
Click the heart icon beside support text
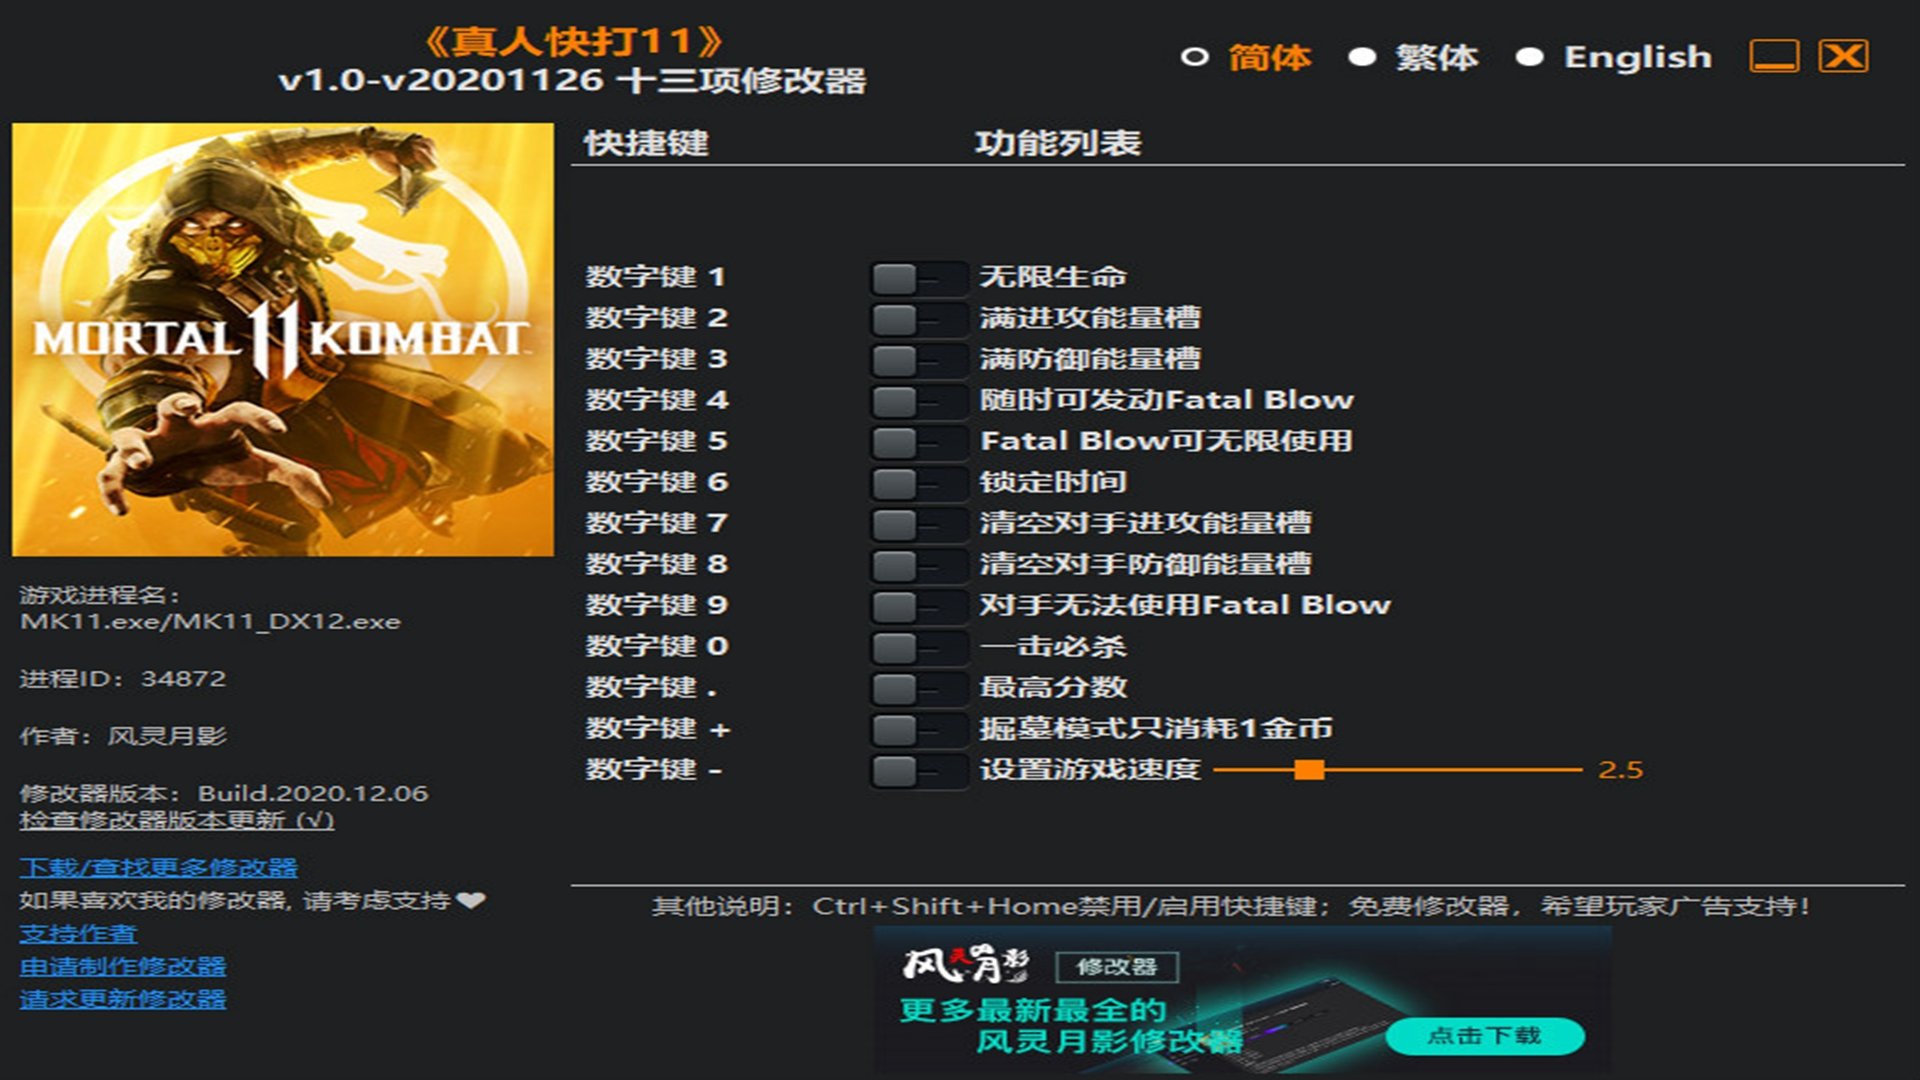pyautogui.click(x=471, y=900)
